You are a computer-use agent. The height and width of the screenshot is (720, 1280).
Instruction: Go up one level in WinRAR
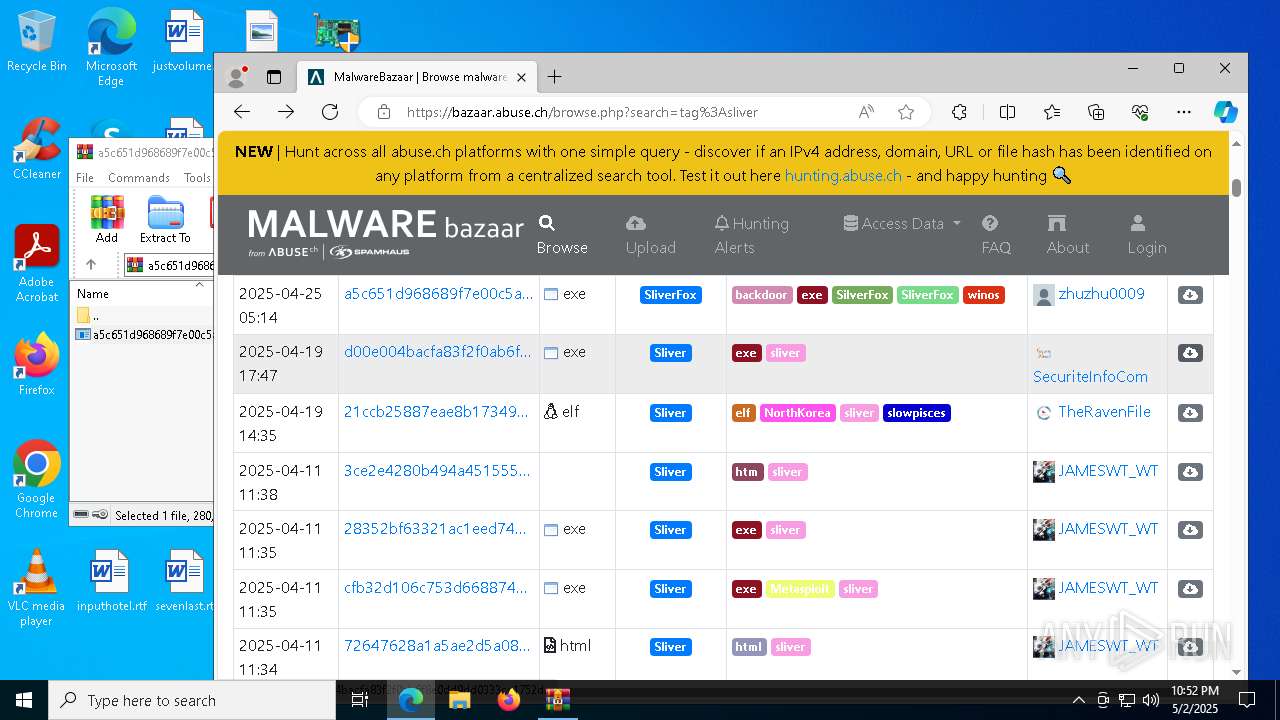(x=91, y=265)
